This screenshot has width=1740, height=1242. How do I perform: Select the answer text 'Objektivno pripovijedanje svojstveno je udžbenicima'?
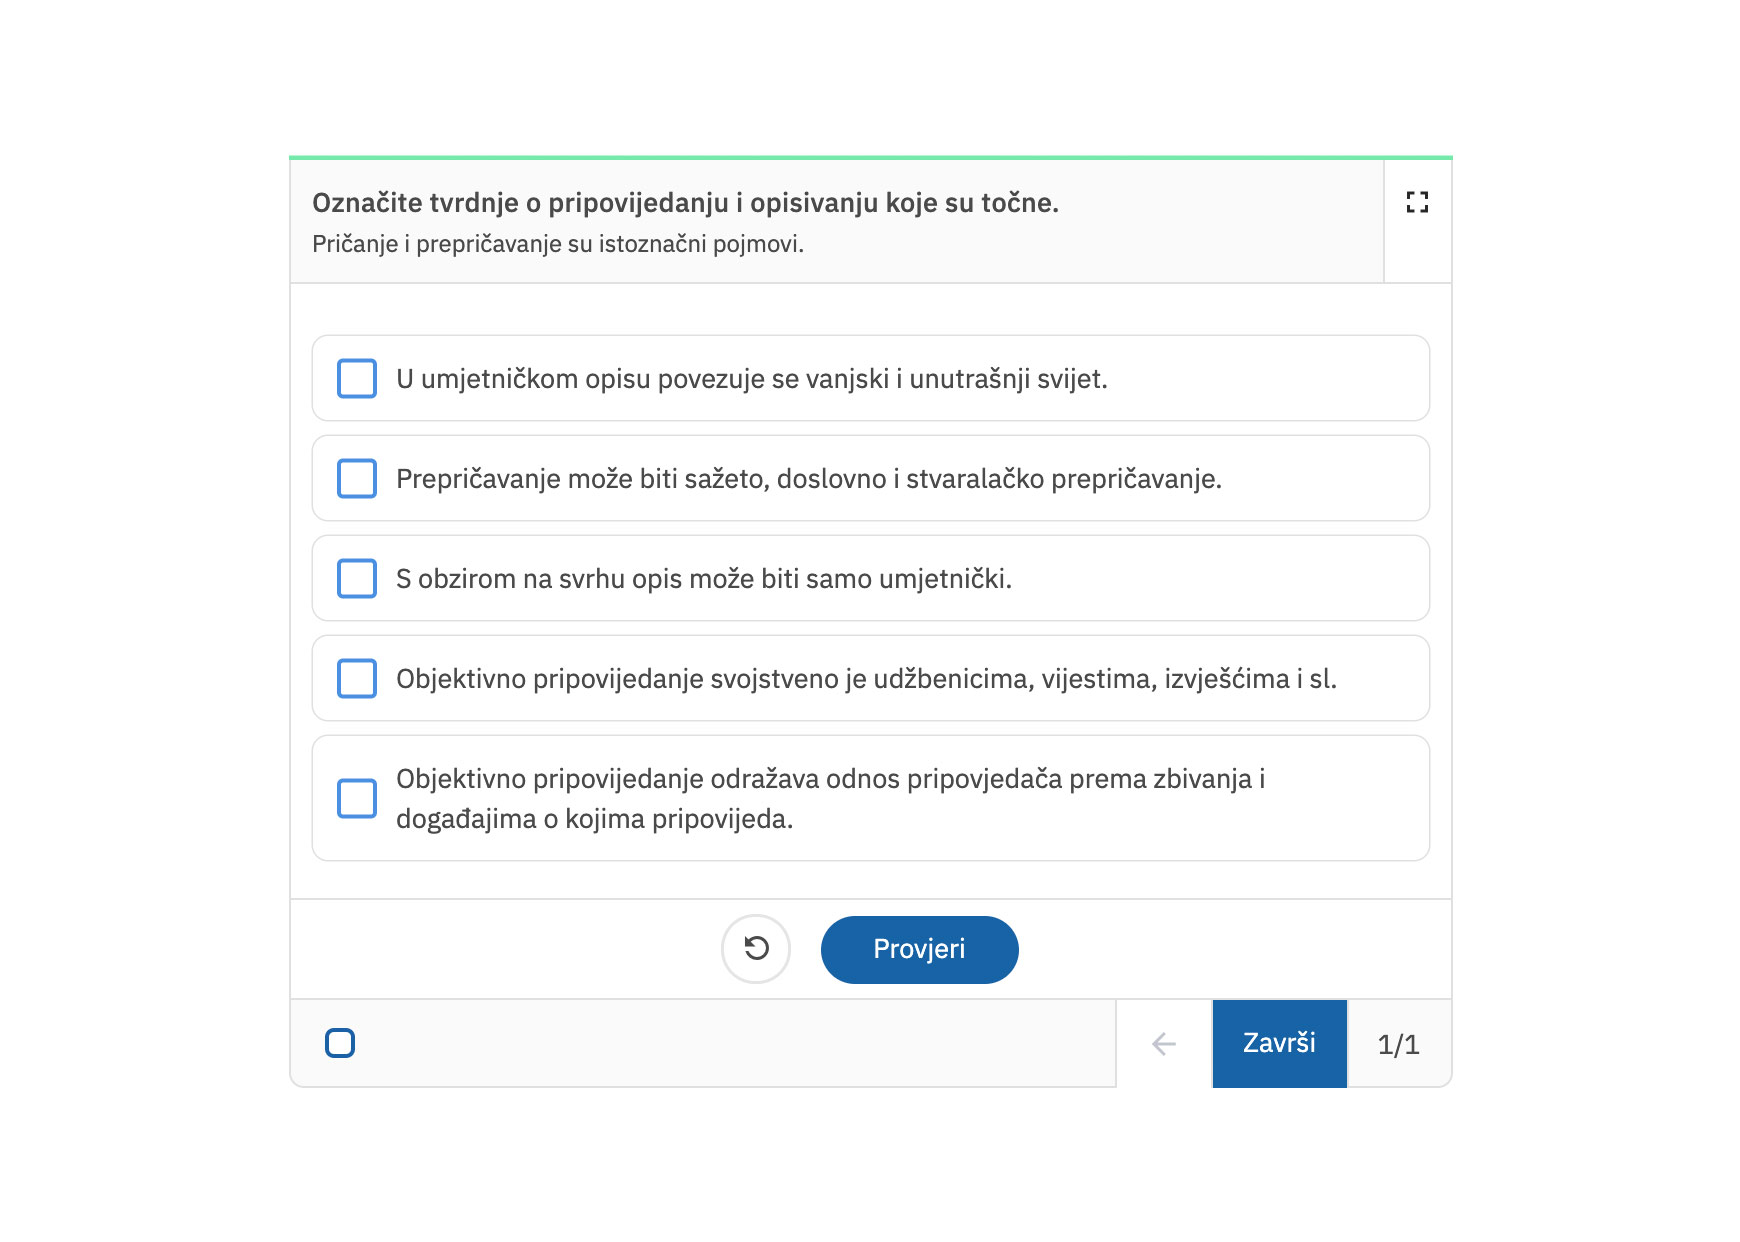pos(866,679)
